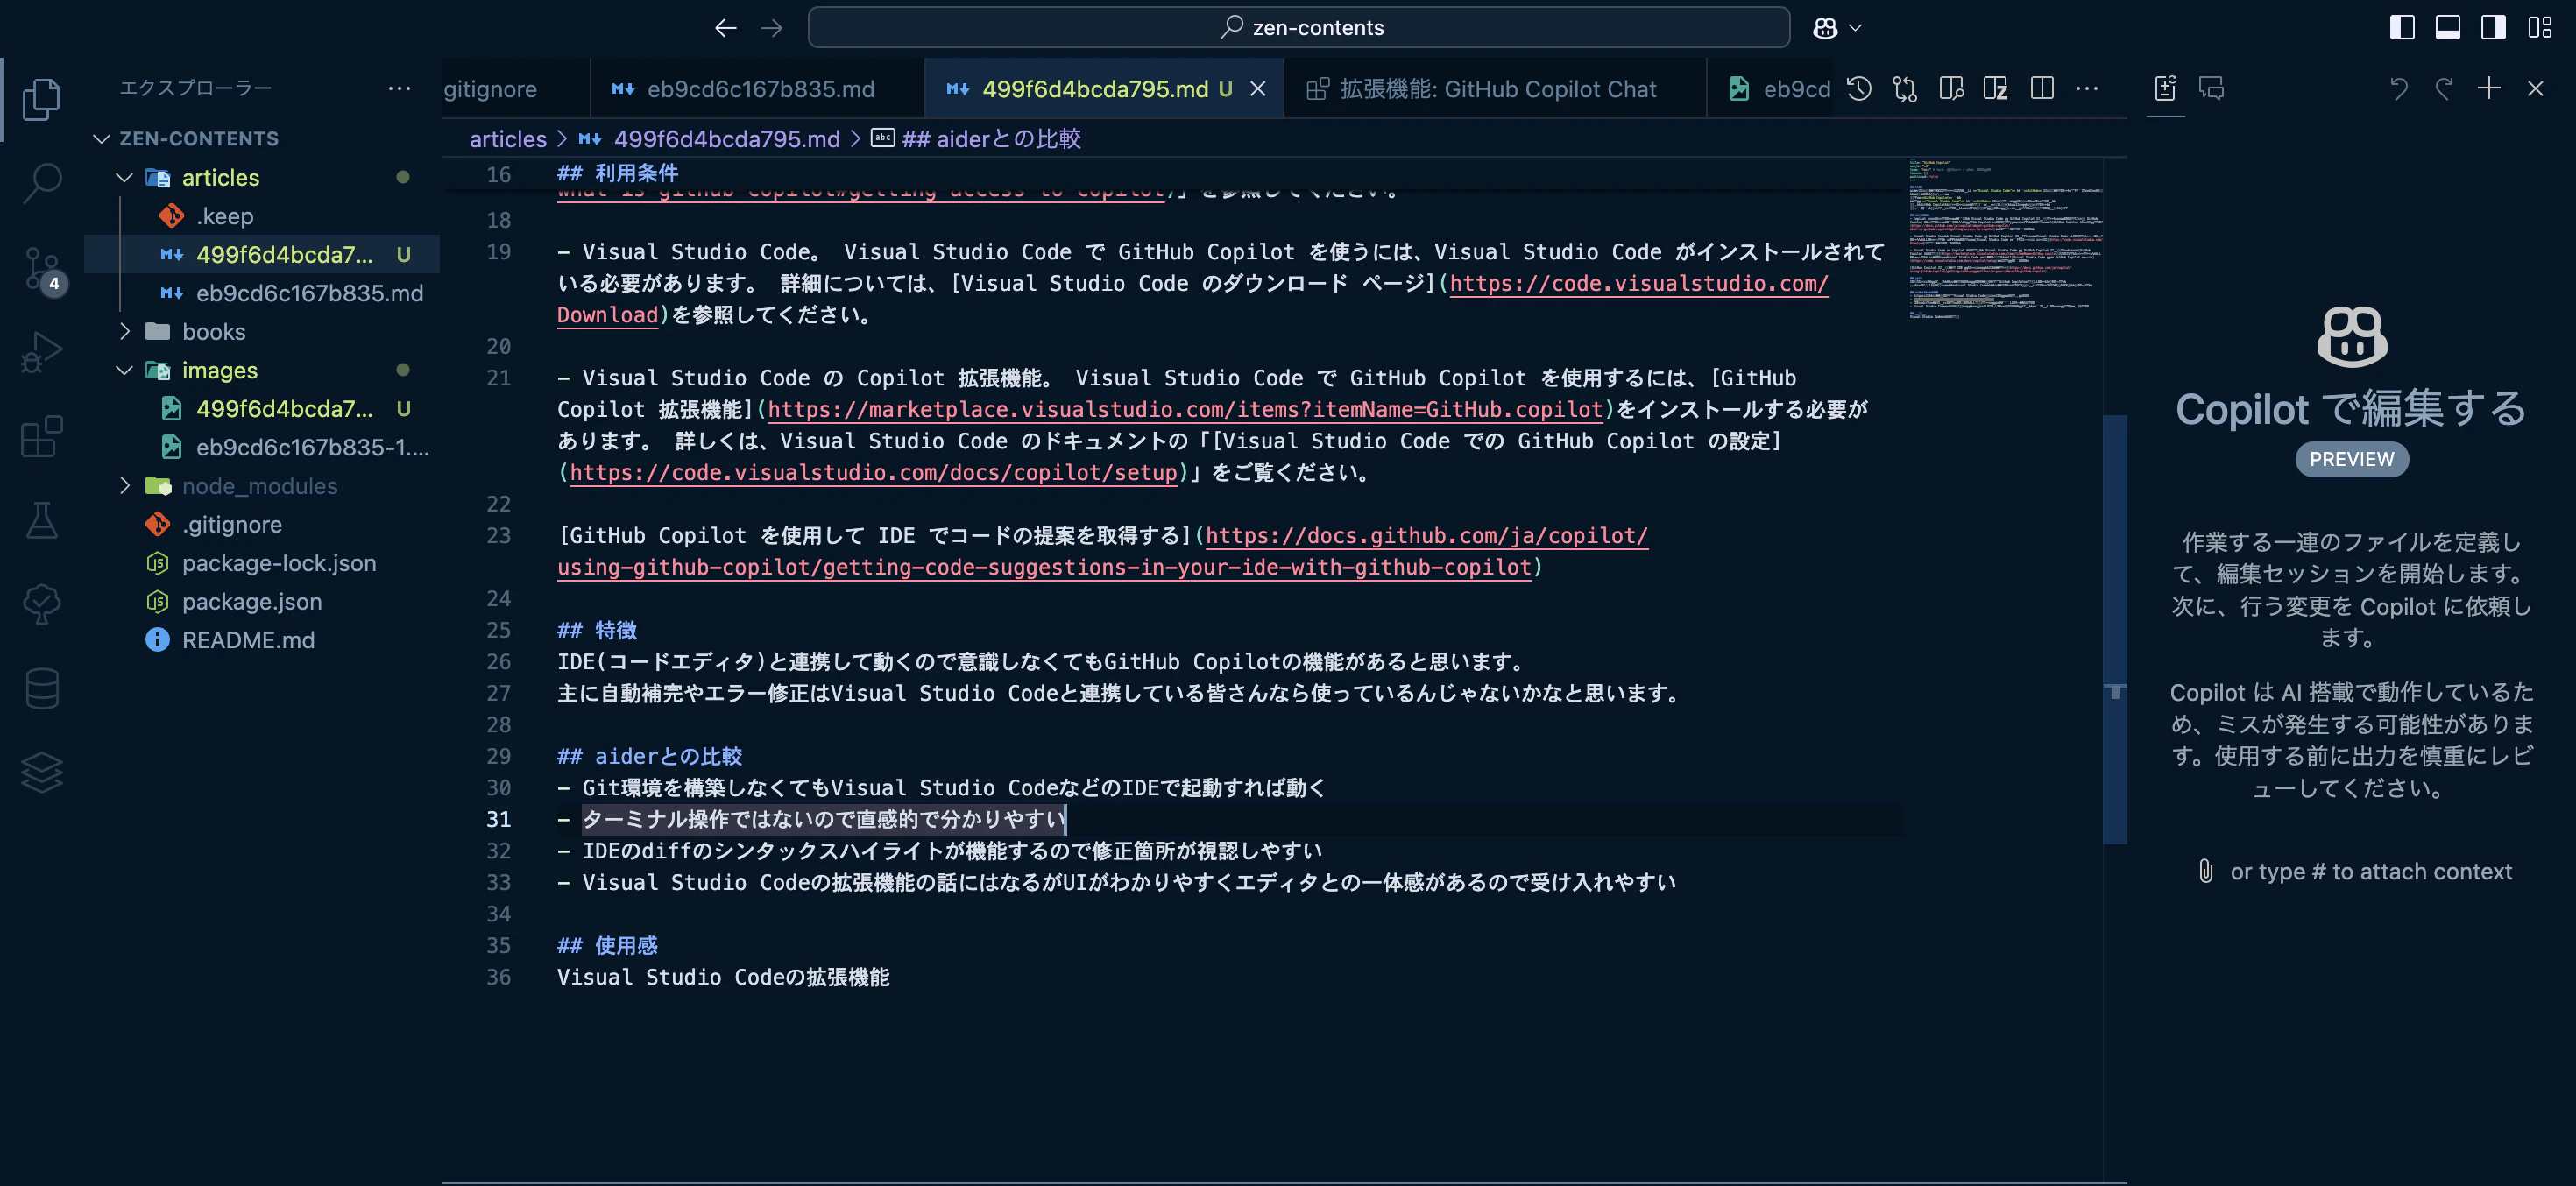Click the Zenn preview editor icon
This screenshot has height=1186, width=2576.
pos(1996,89)
